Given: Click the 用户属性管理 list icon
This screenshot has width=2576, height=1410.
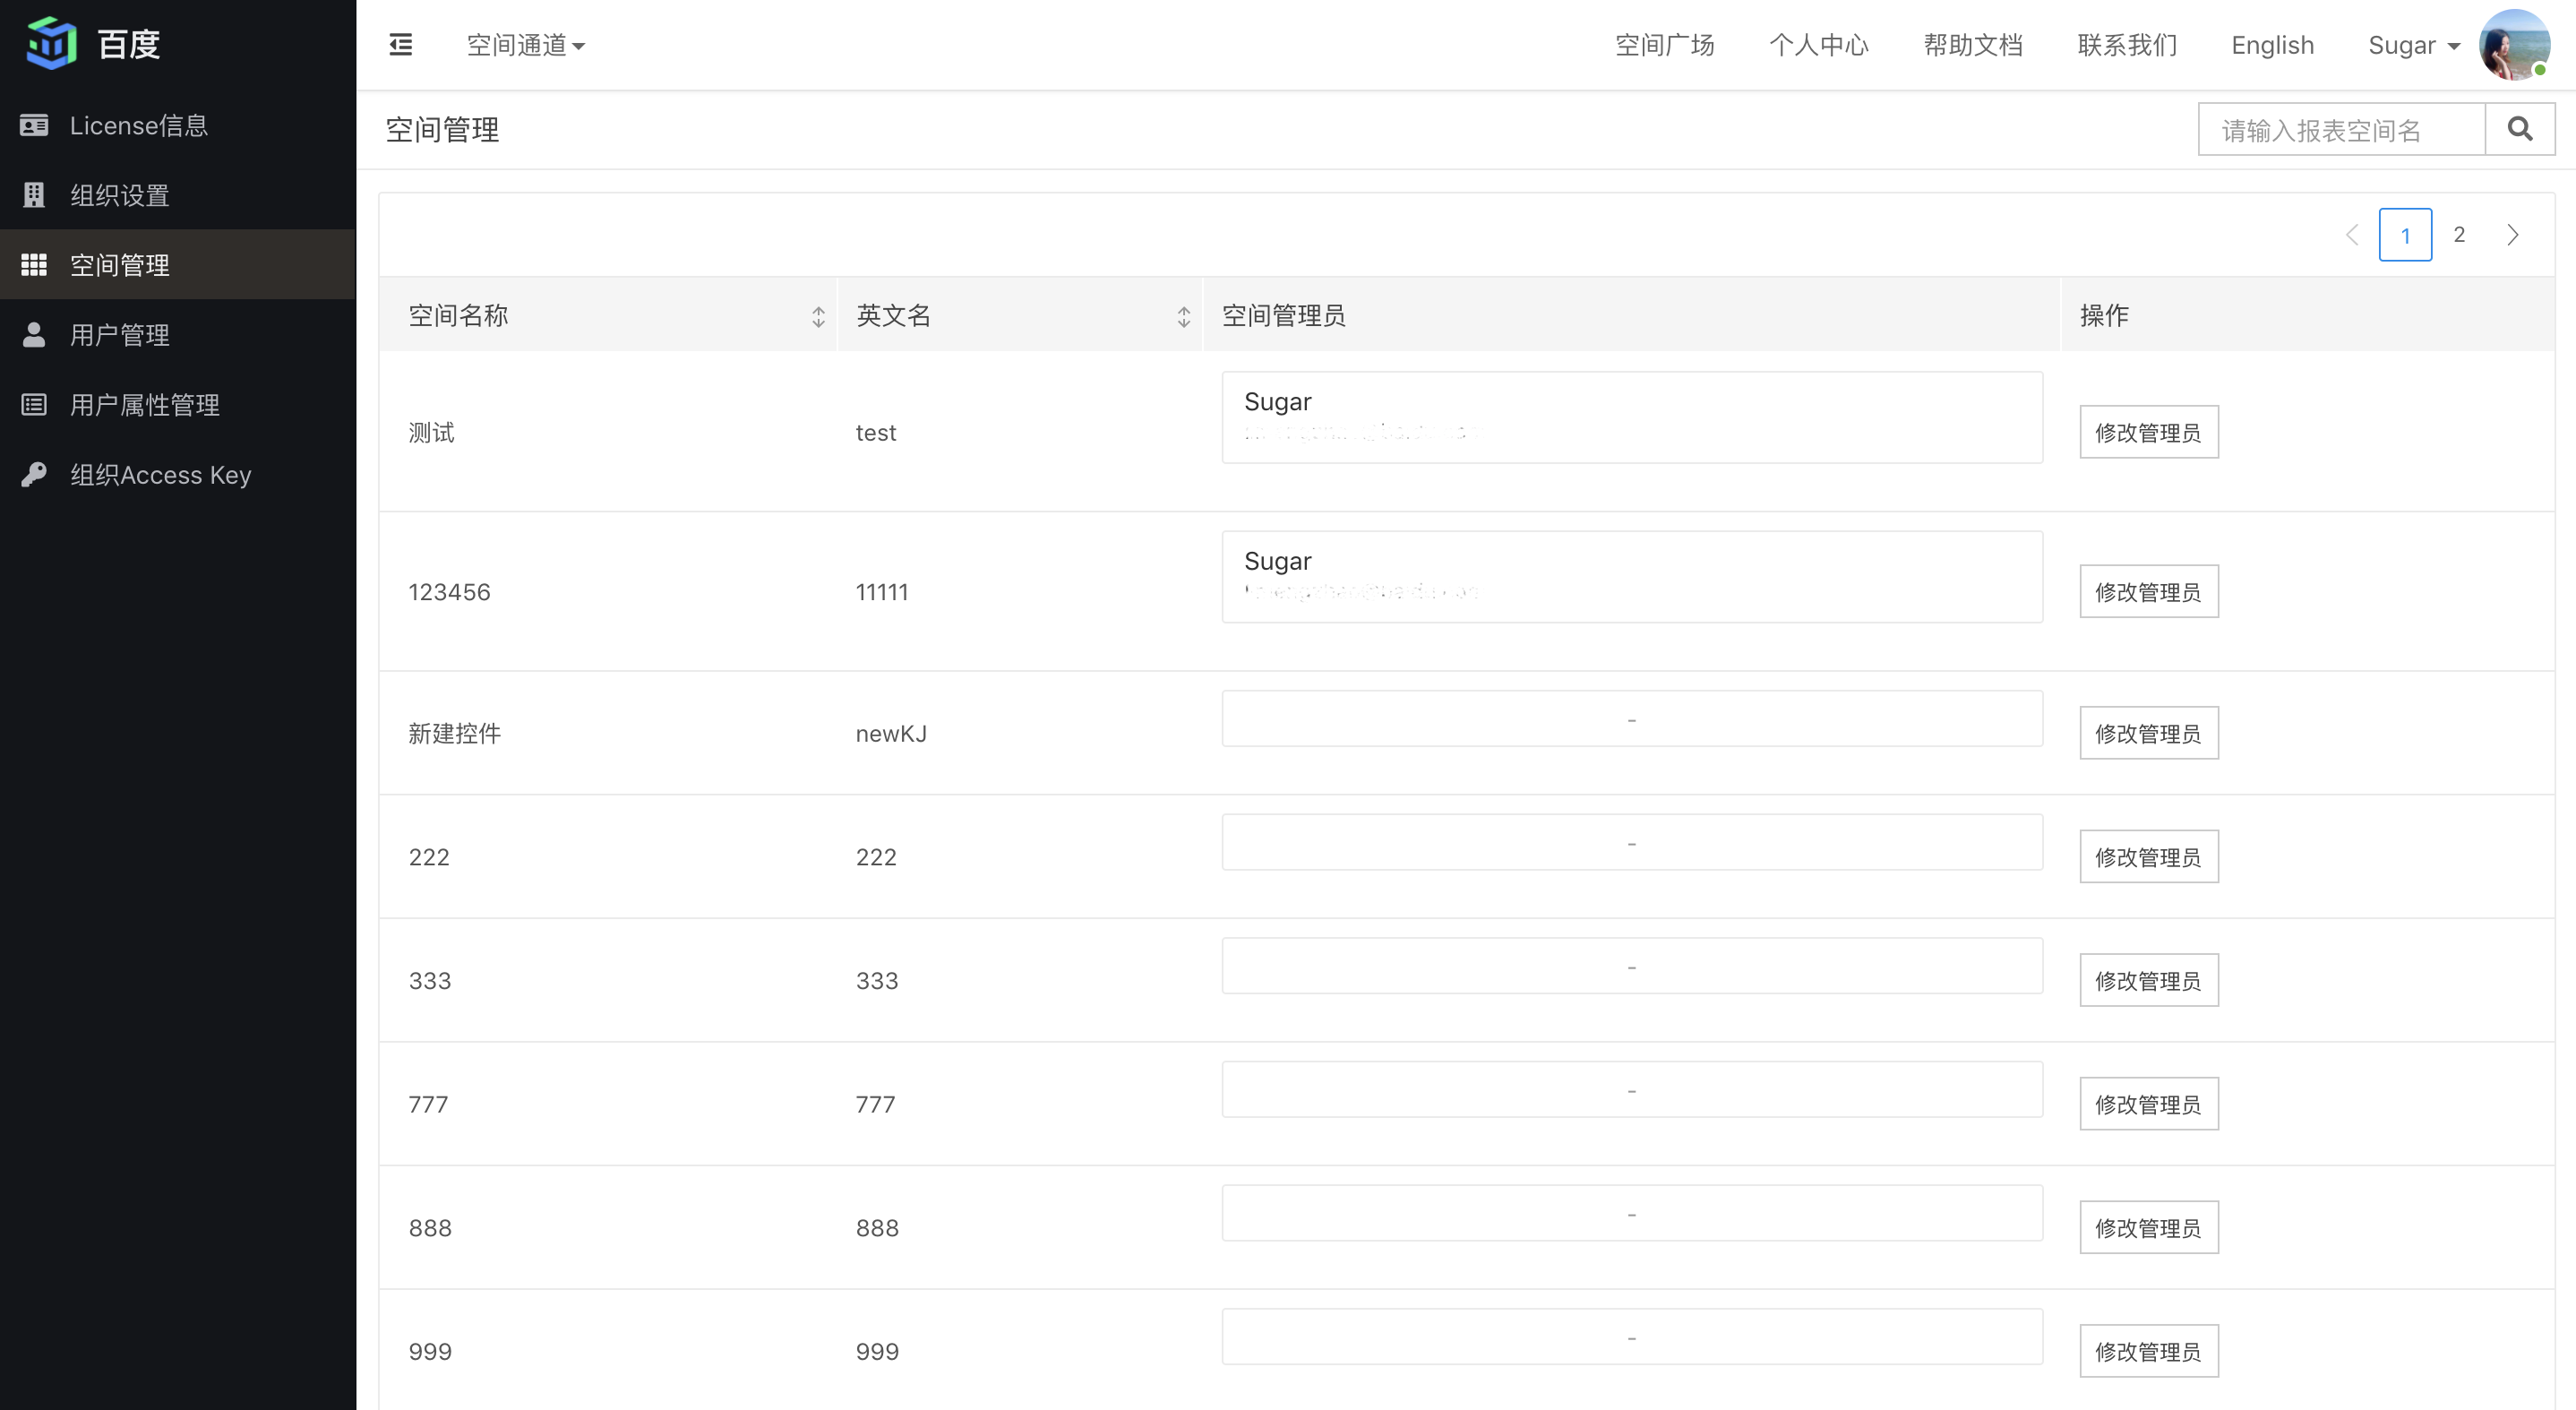Looking at the screenshot, I should coord(34,404).
